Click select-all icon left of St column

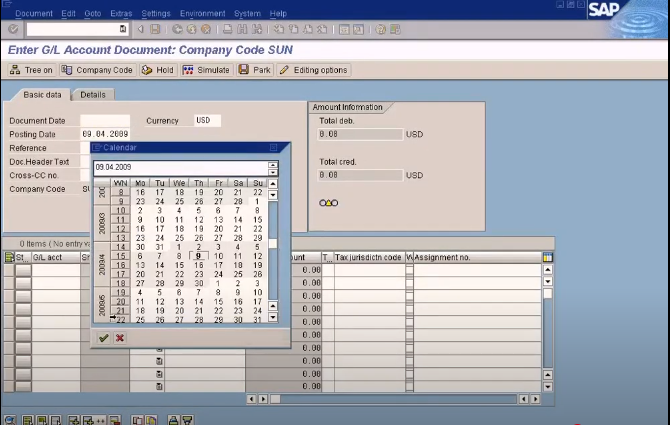[9, 257]
